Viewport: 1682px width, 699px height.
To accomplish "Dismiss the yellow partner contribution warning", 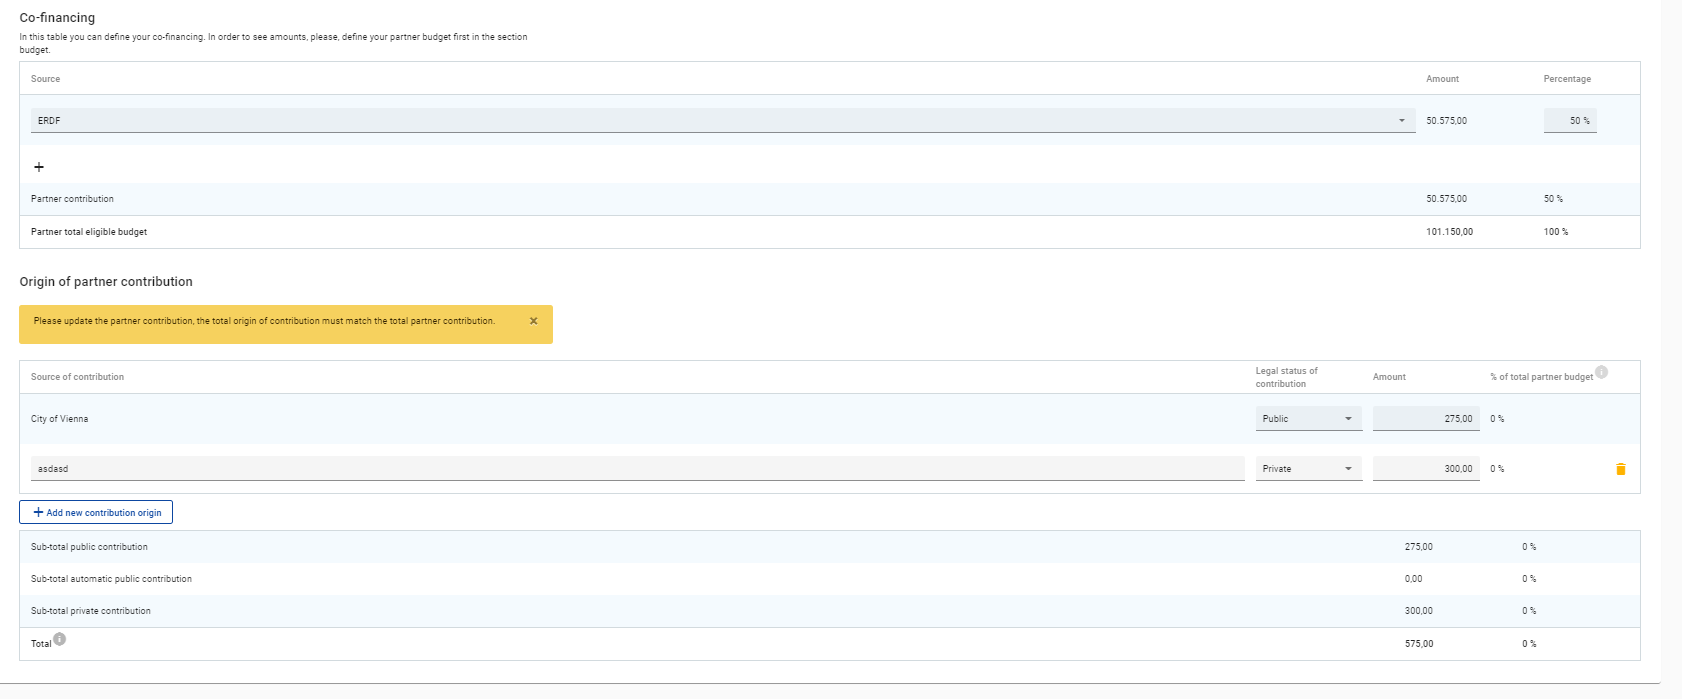I will tap(533, 321).
